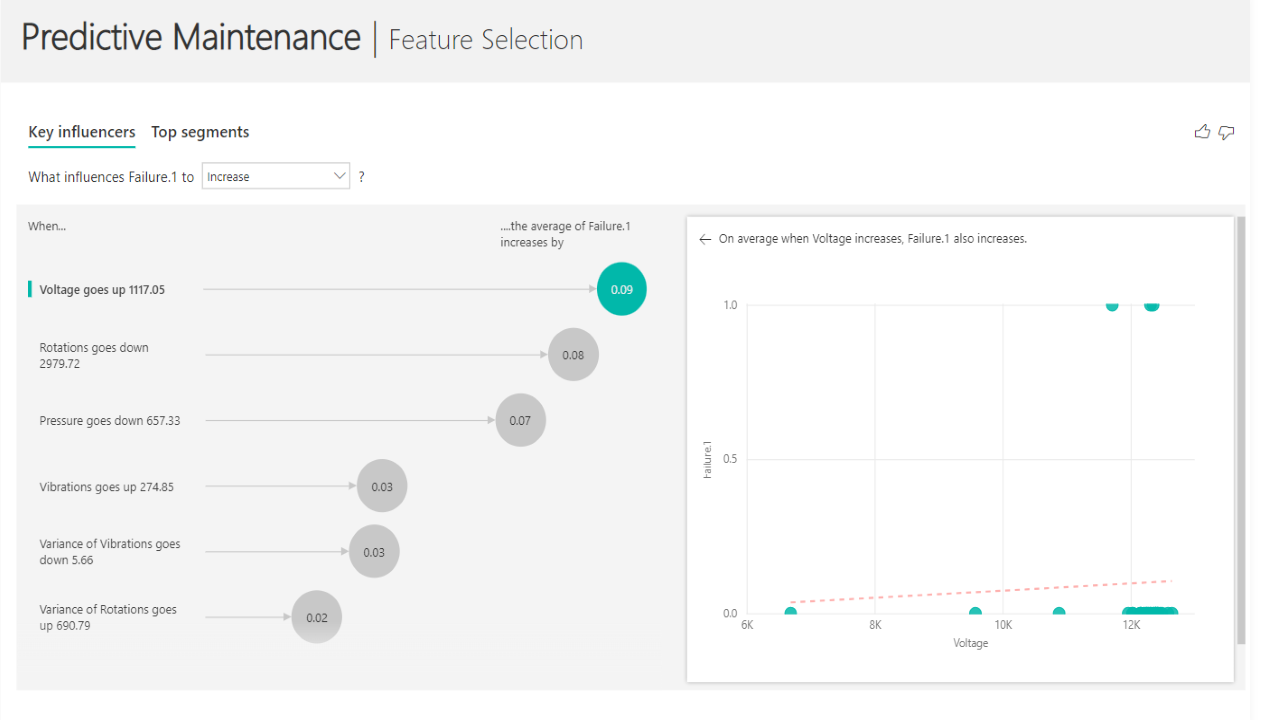The height and width of the screenshot is (720, 1280).
Task: Choose the 'Pressure goes down 657.33' row
Action: (x=110, y=421)
